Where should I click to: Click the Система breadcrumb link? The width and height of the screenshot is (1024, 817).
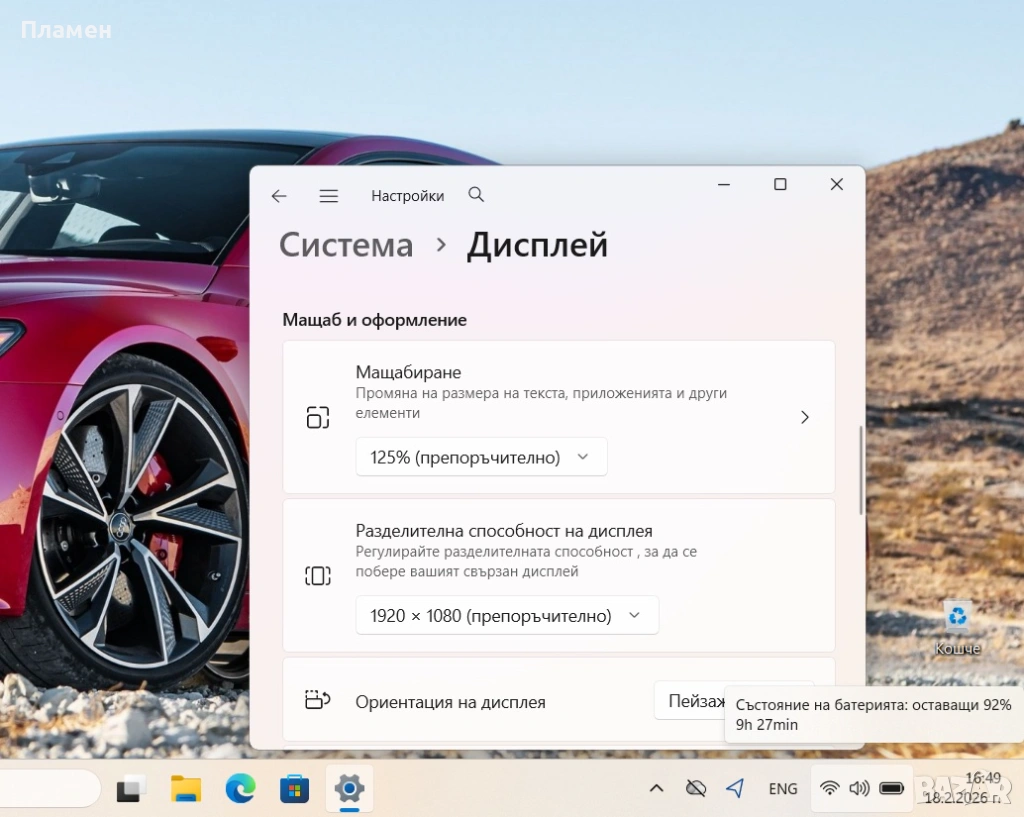[x=346, y=245]
